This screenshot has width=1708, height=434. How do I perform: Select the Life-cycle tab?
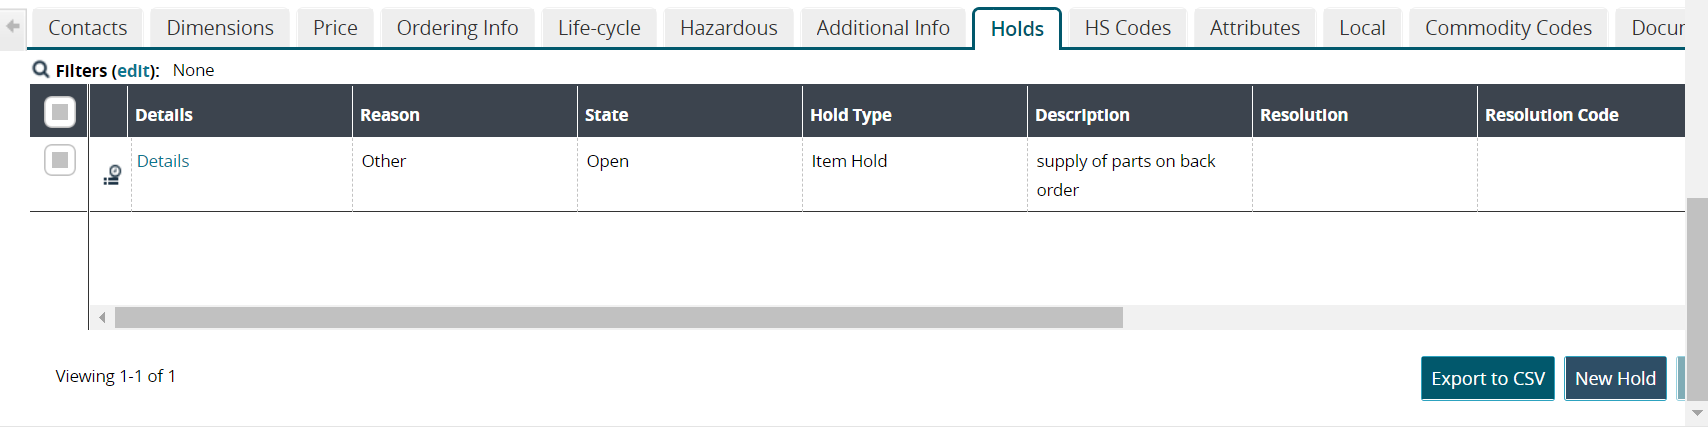tap(599, 28)
